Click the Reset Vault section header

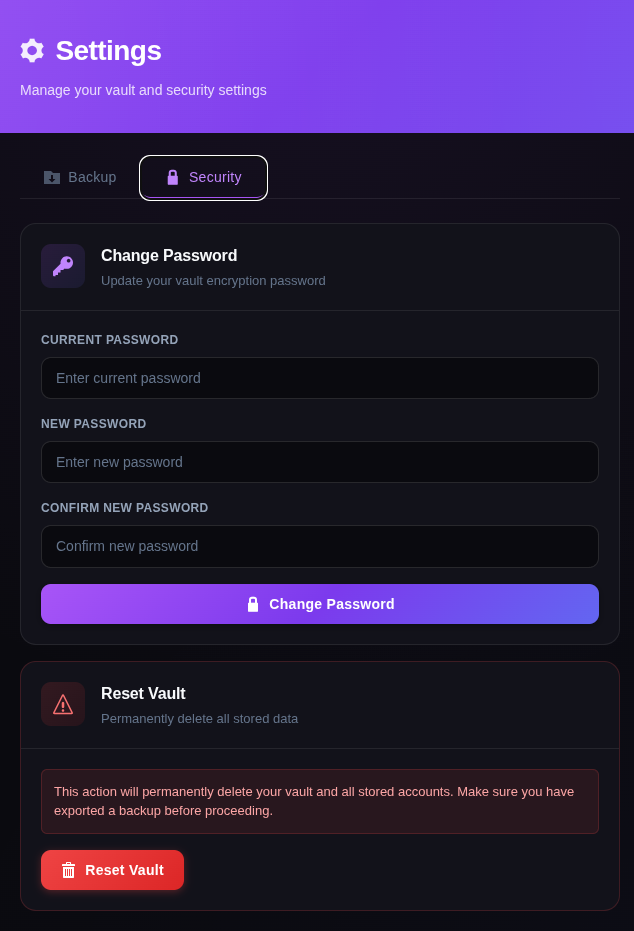click(143, 693)
